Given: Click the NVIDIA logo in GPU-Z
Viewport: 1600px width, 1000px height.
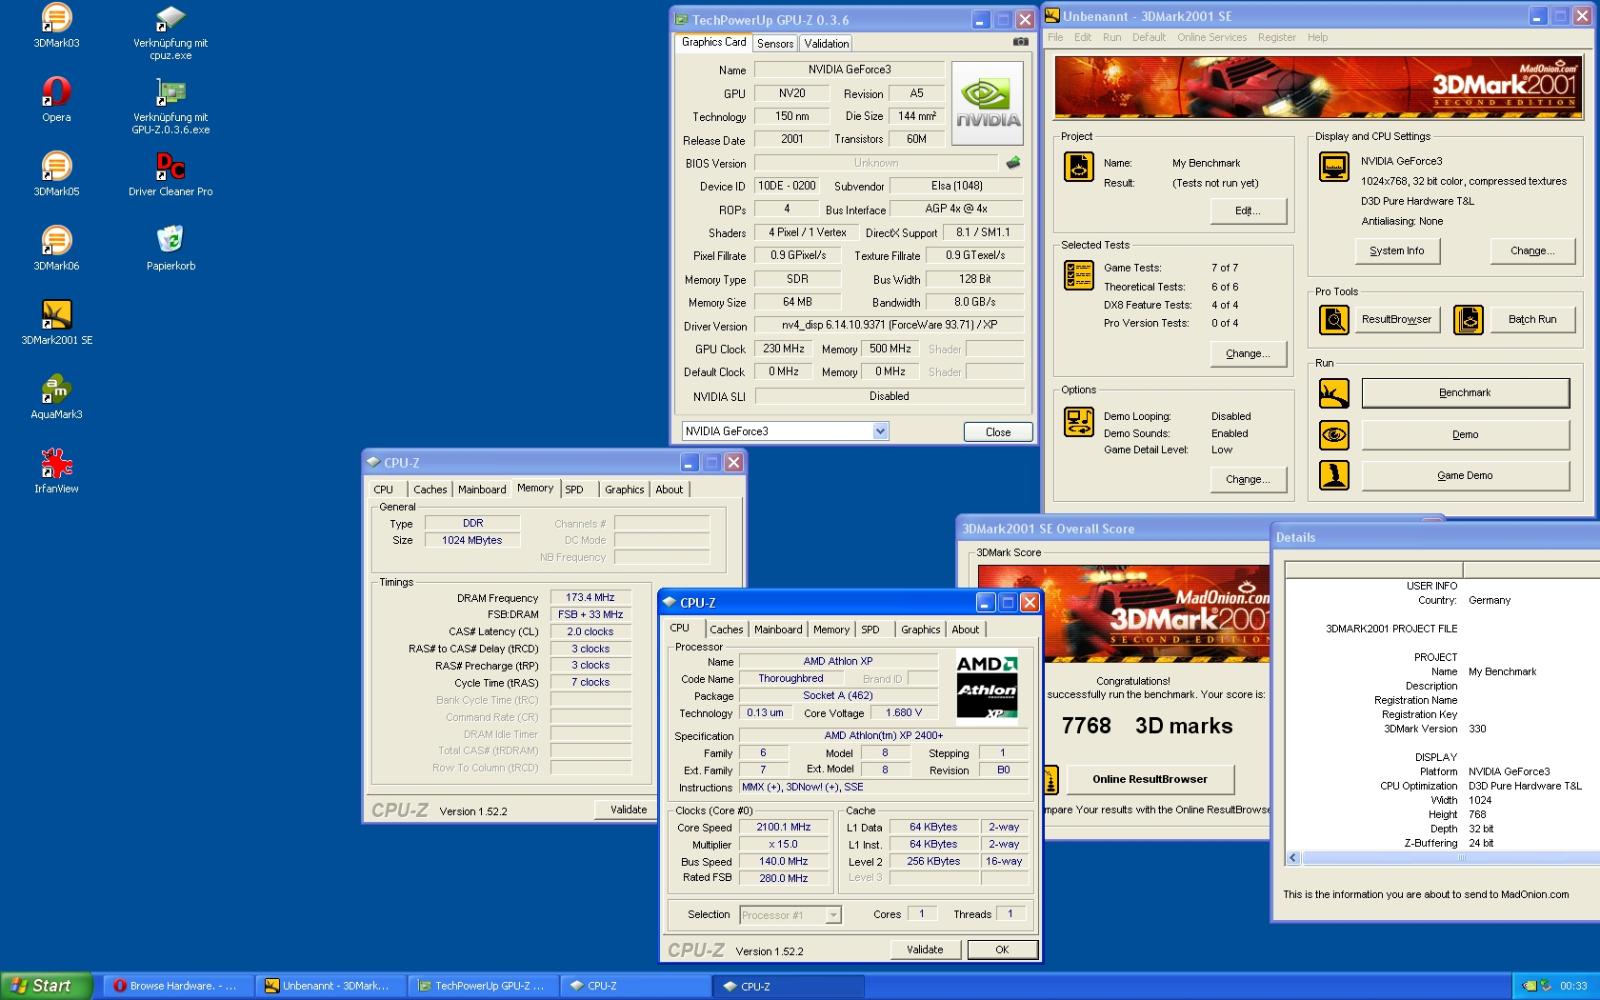Looking at the screenshot, I should pos(987,103).
